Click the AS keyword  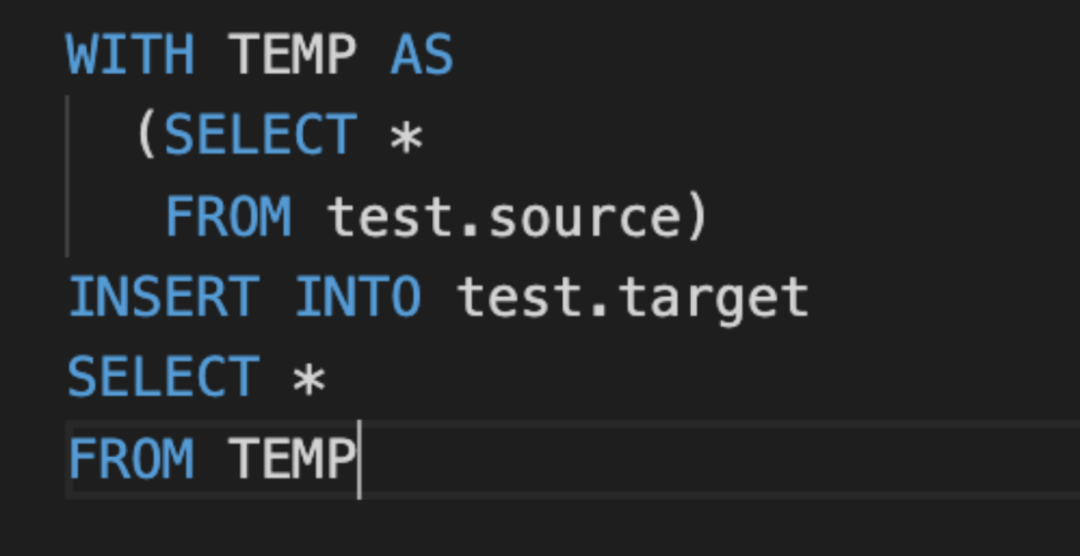(x=422, y=54)
